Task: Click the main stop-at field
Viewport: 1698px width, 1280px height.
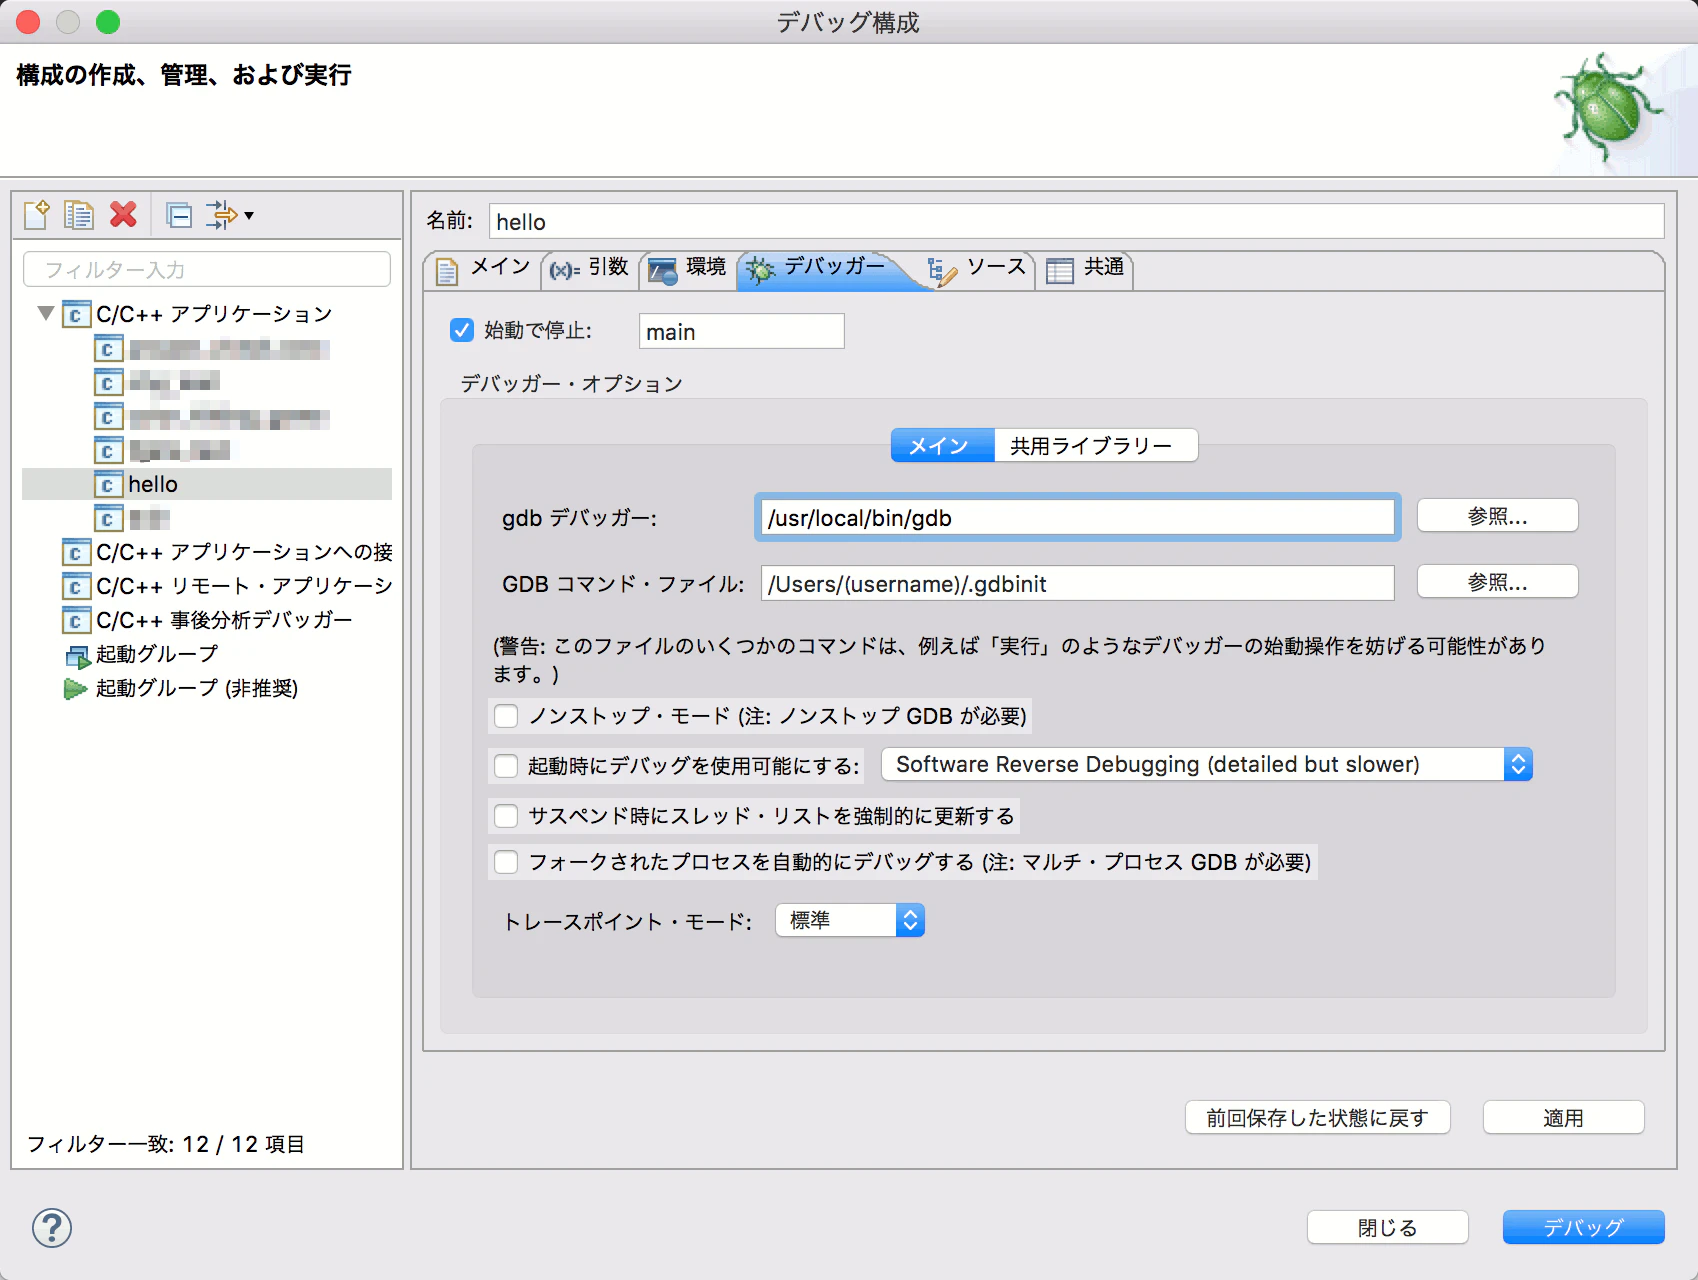Action: [x=741, y=332]
